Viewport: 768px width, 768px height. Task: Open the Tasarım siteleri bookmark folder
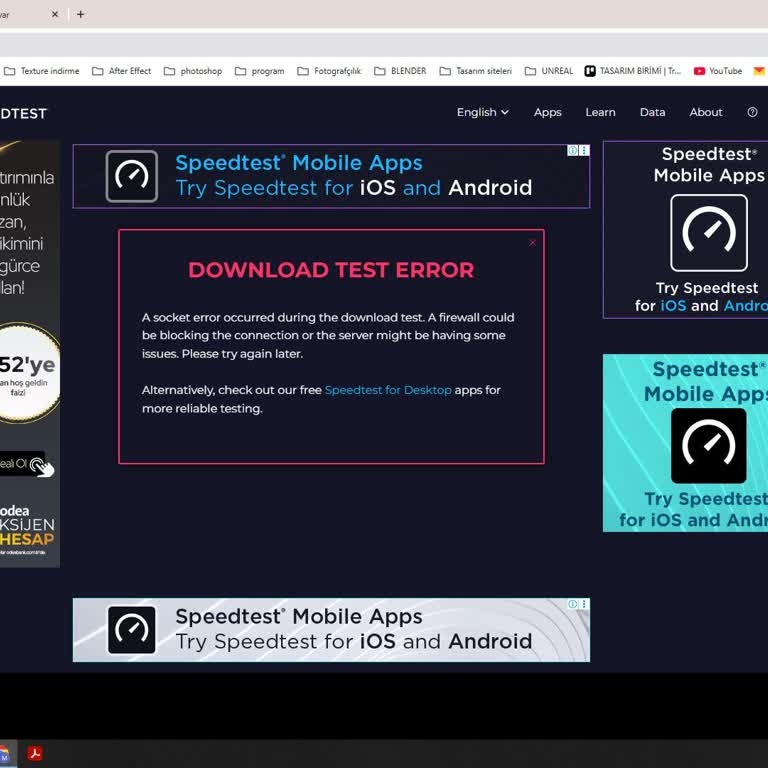(476, 71)
